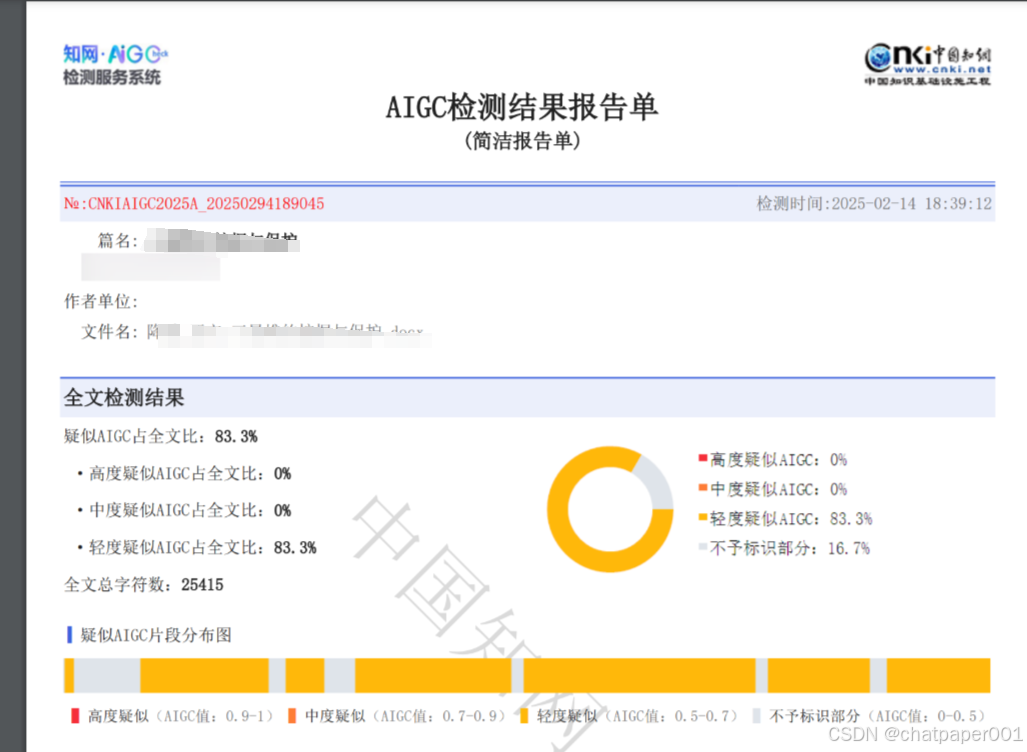Select the subtitle (简洁报告单)
This screenshot has width=1027, height=752.
point(522,140)
